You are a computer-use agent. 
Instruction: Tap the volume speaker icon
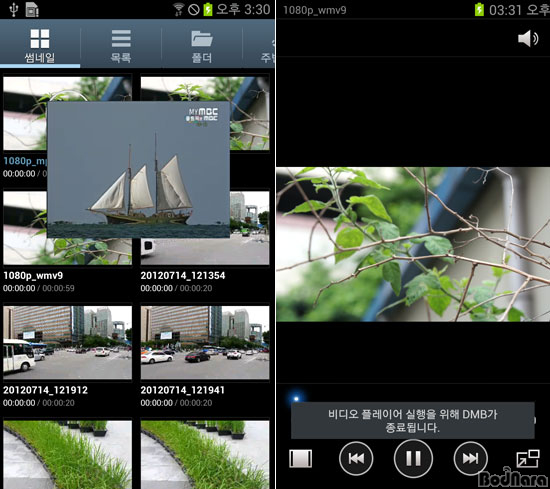[x=528, y=38]
